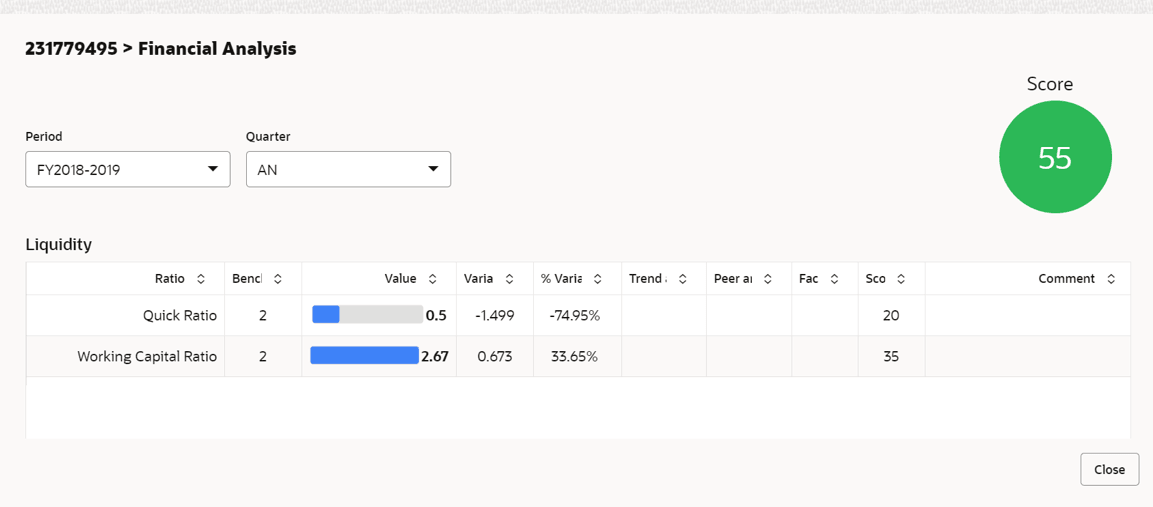Screen dimensions: 1153x507
Task: Click the -74.95% variance percentage
Action: pos(574,316)
